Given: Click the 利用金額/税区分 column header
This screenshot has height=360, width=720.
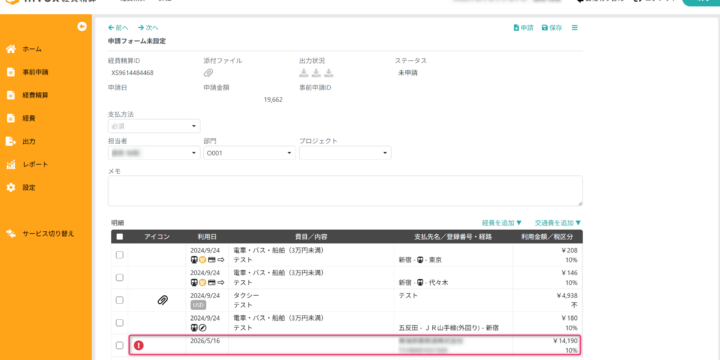Looking at the screenshot, I should [547, 237].
